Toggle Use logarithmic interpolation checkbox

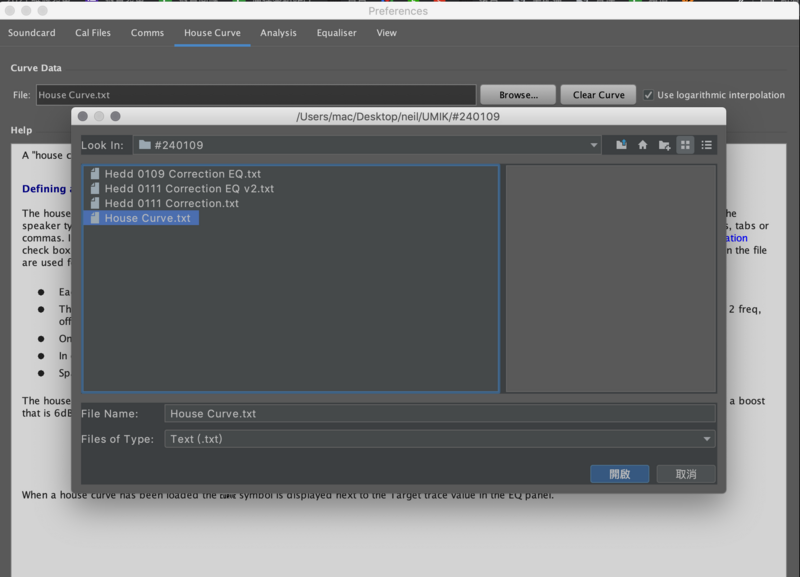(x=649, y=95)
